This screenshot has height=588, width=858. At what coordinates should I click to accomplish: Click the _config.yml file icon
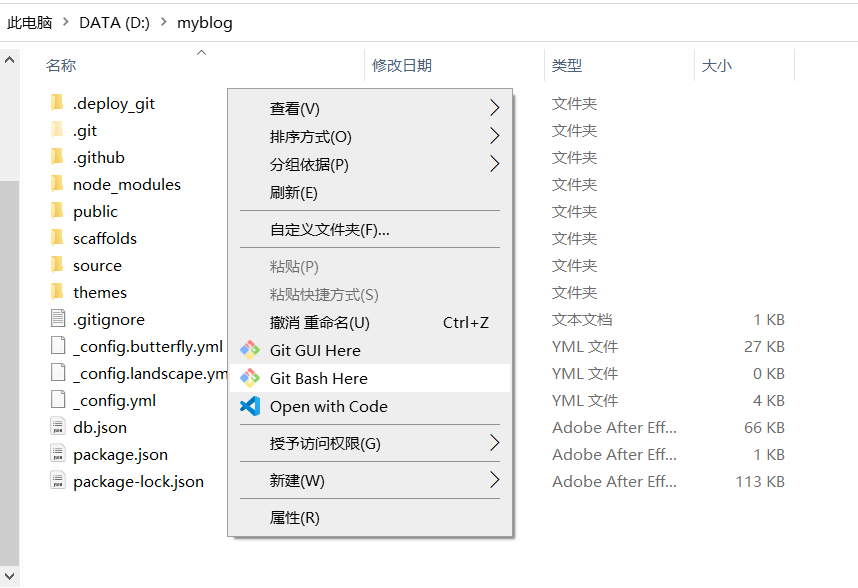[57, 400]
